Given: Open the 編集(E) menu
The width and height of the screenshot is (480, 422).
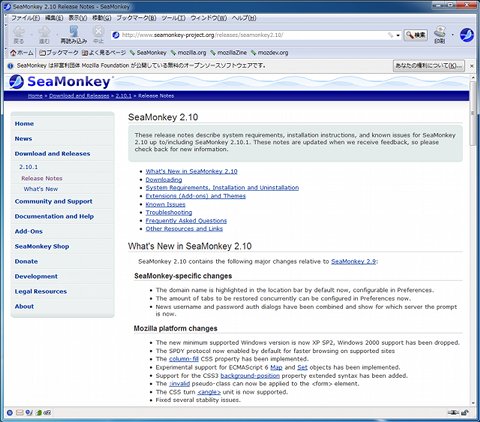Looking at the screenshot, I should (x=54, y=18).
